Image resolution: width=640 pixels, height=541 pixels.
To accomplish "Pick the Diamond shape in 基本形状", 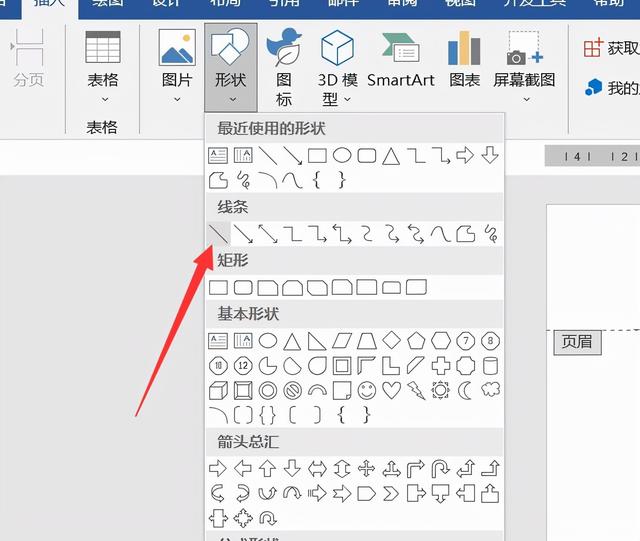I will point(391,341).
